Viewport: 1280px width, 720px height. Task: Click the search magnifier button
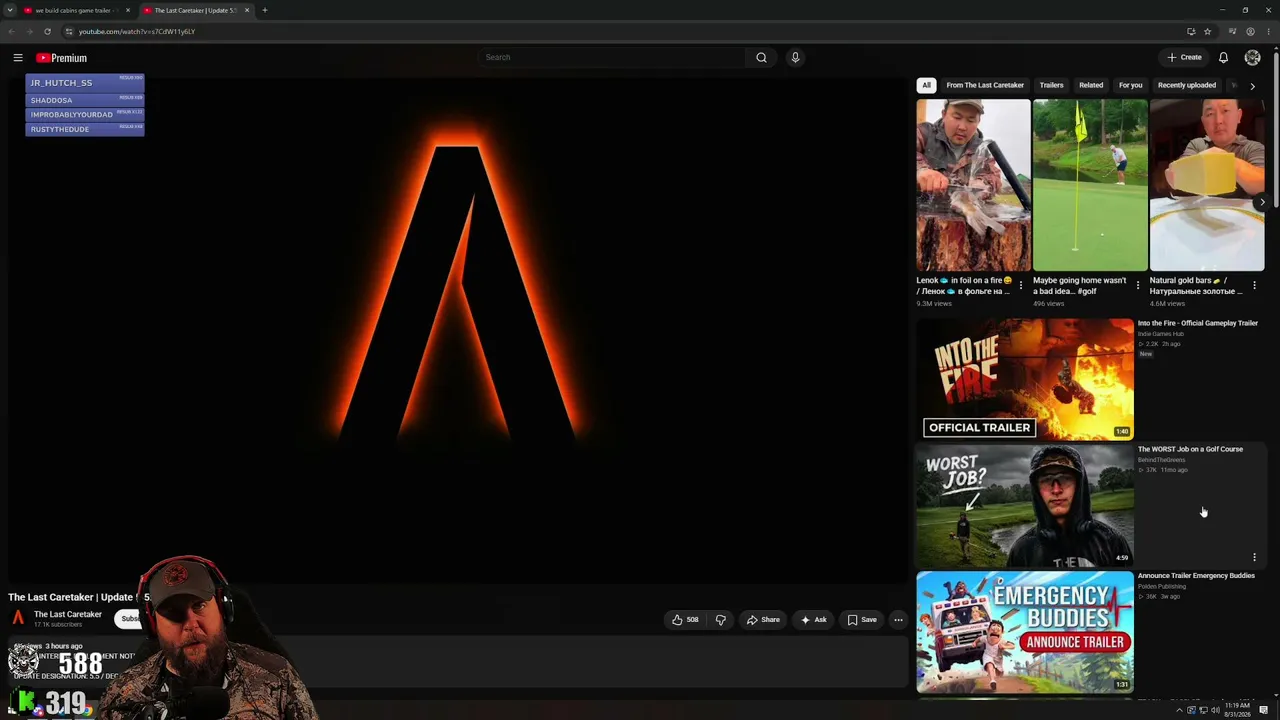(x=761, y=57)
